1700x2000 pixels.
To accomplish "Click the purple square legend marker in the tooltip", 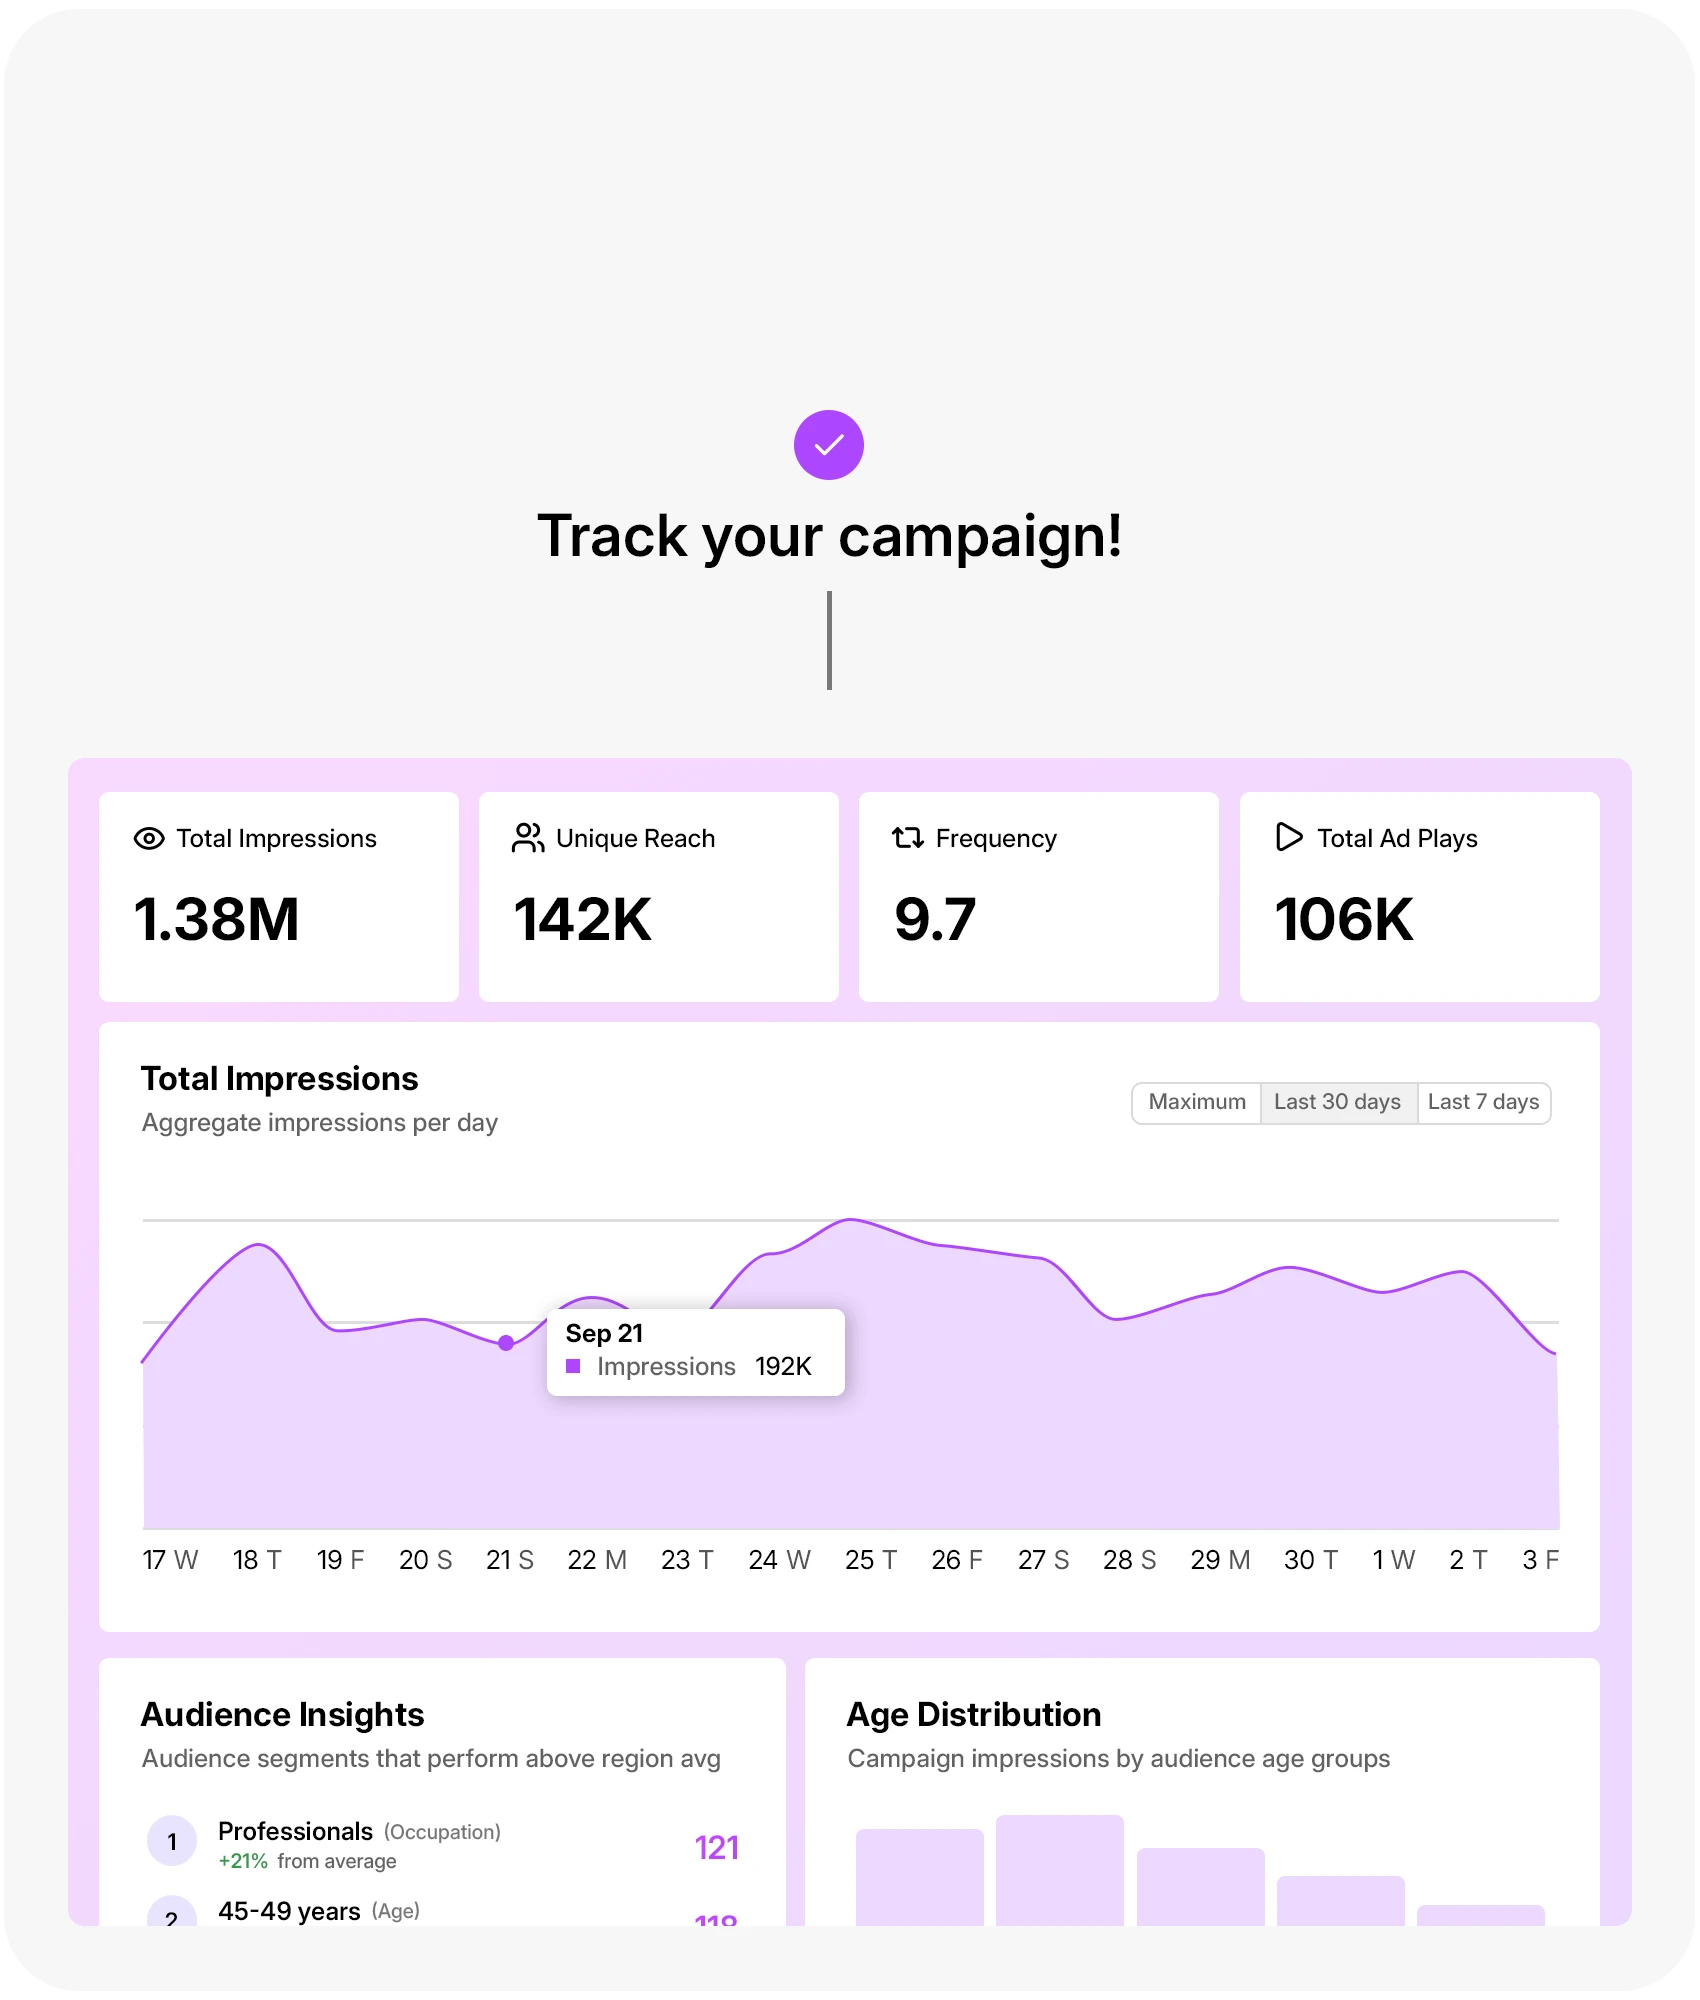I will click(575, 1366).
